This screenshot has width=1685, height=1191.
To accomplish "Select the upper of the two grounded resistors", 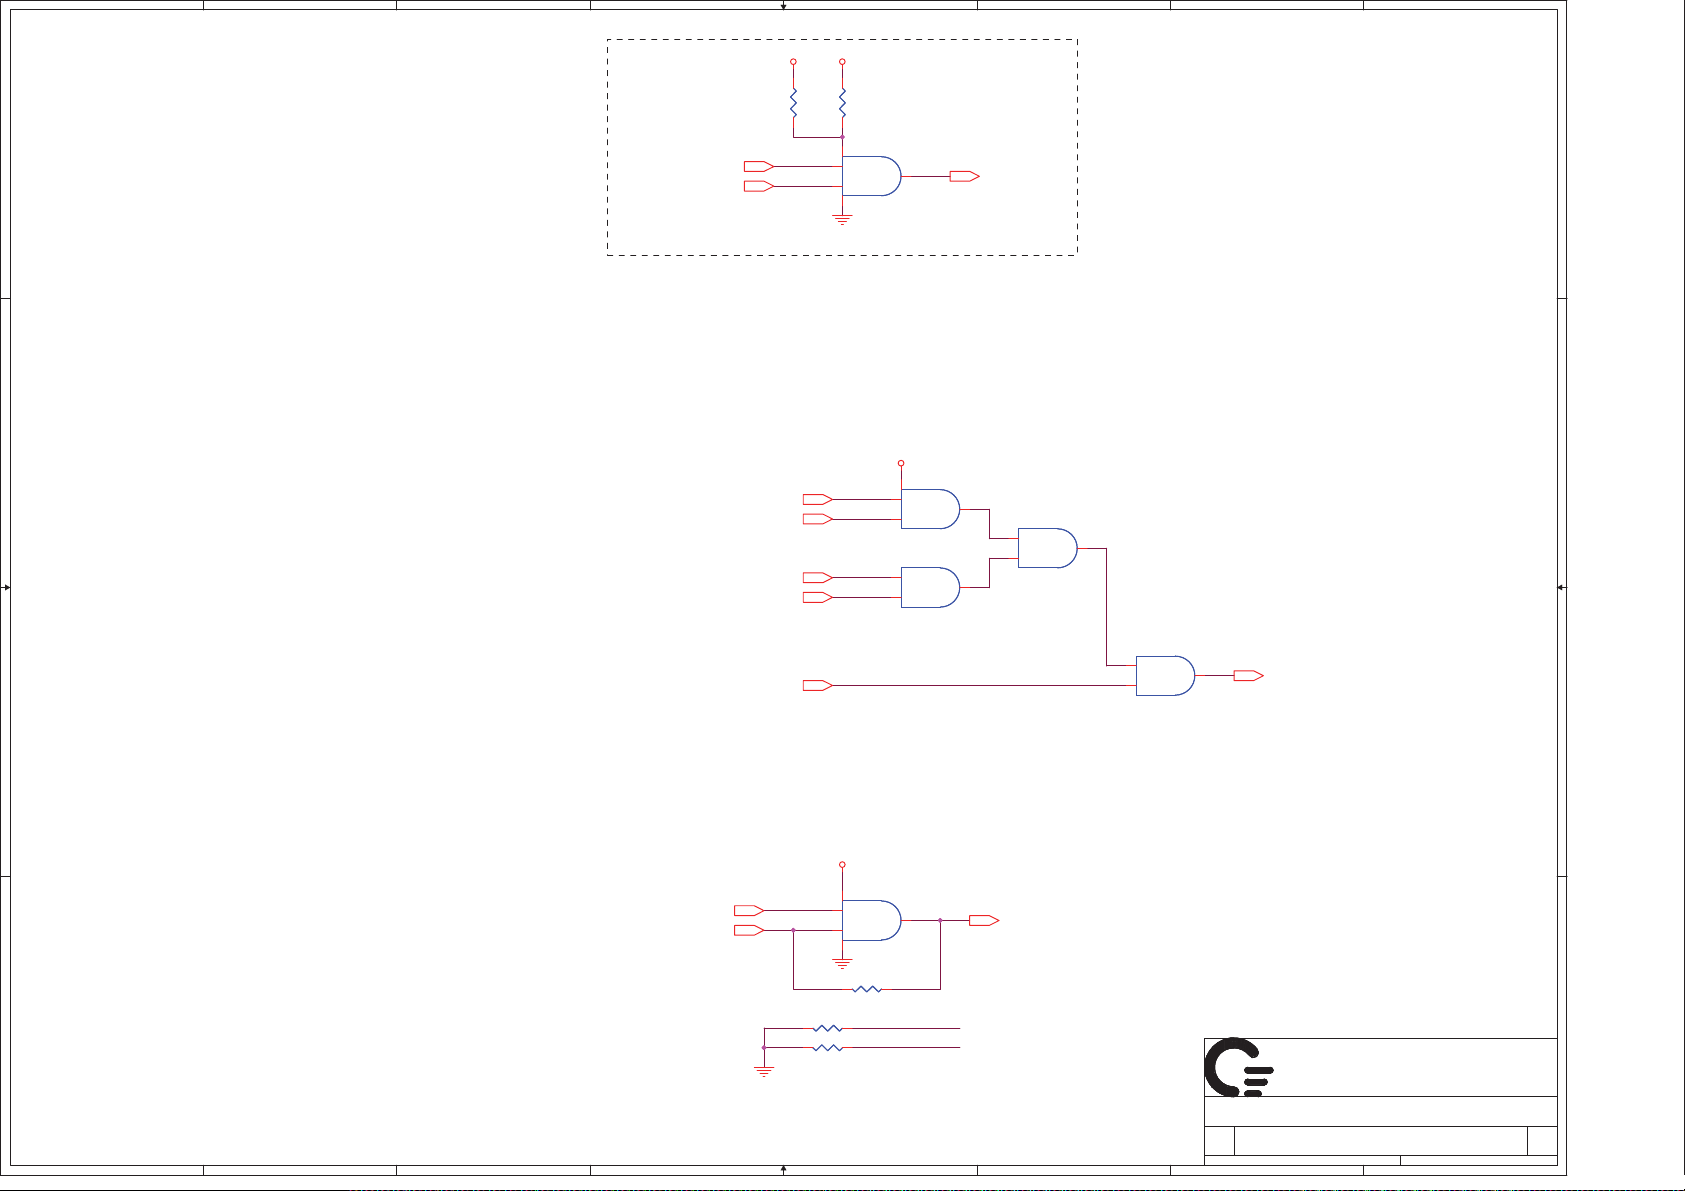I will [x=828, y=1028].
